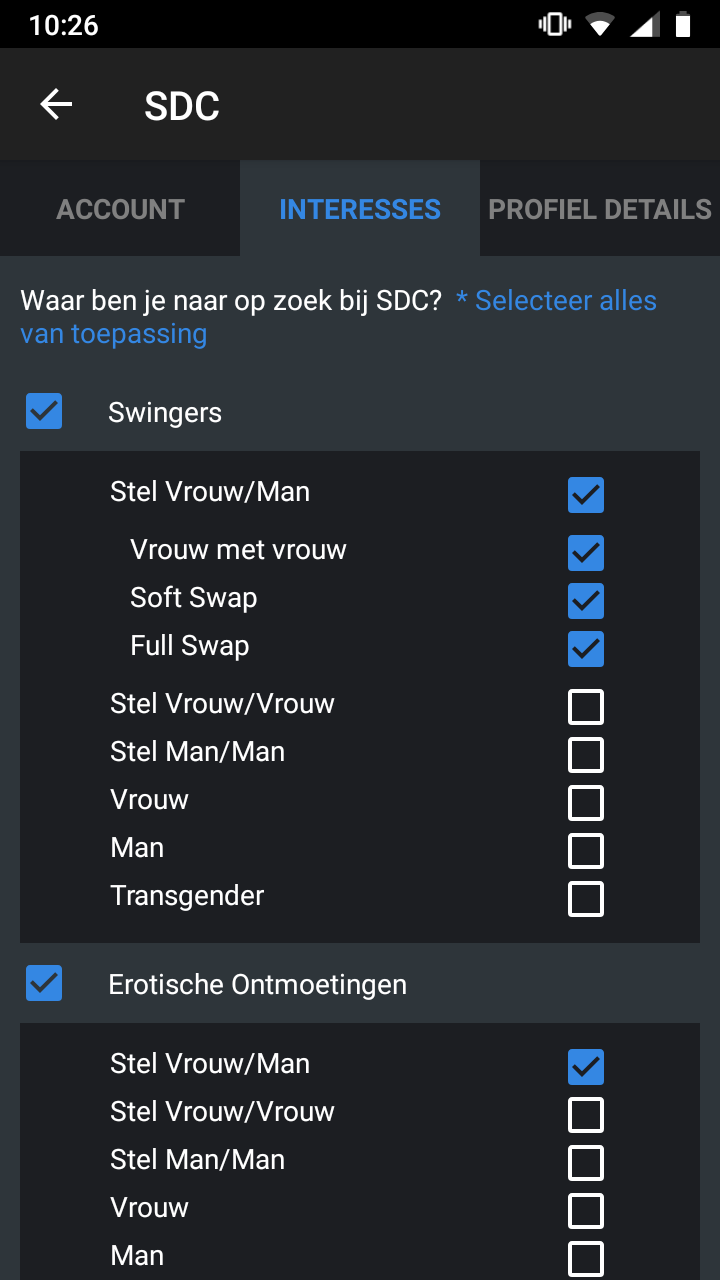
Task: Open the PROFIEL DETAILS tab
Action: tap(600, 209)
